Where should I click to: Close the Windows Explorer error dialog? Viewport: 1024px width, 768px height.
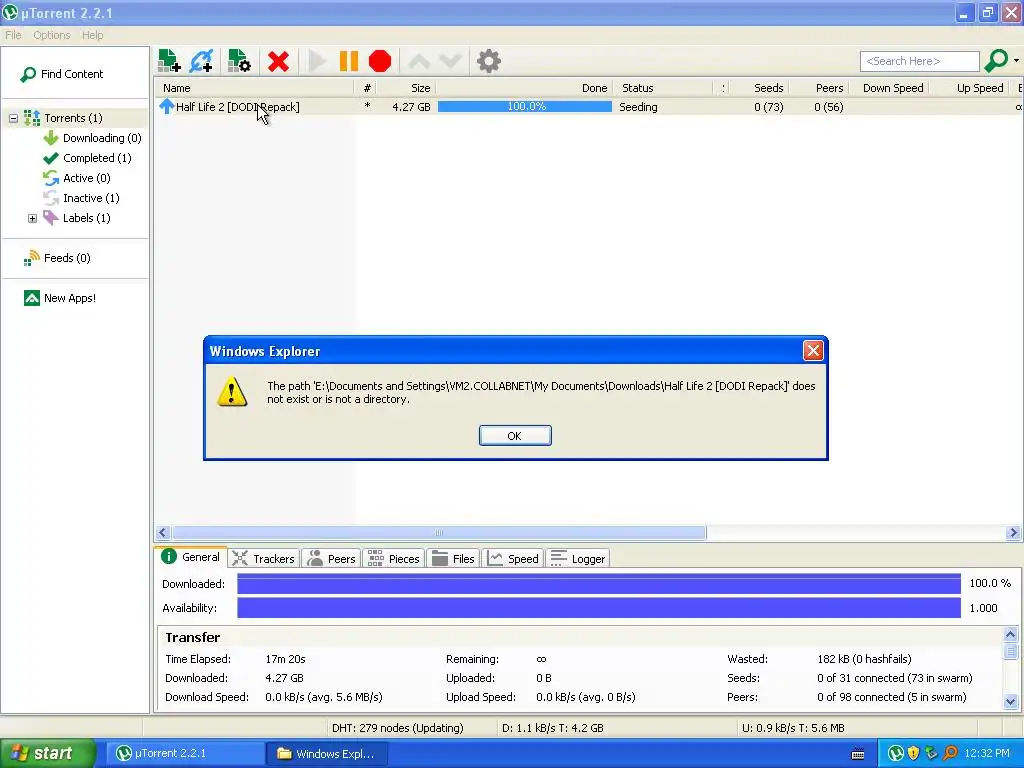pos(812,351)
